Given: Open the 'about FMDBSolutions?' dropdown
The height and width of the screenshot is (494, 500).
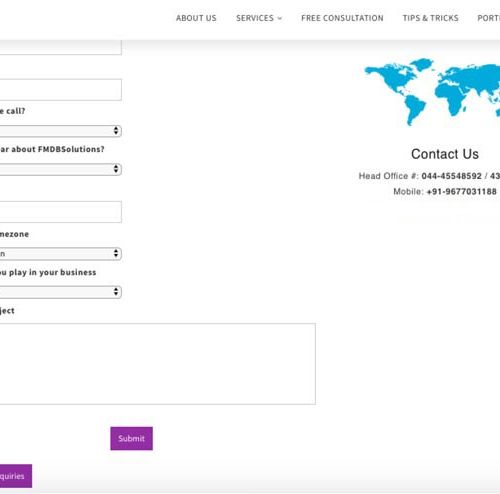Looking at the screenshot, I should click(x=60, y=169).
